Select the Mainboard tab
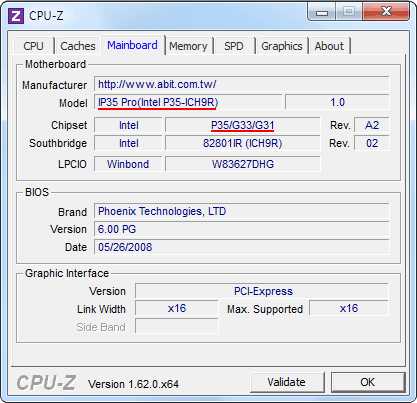 (x=132, y=45)
